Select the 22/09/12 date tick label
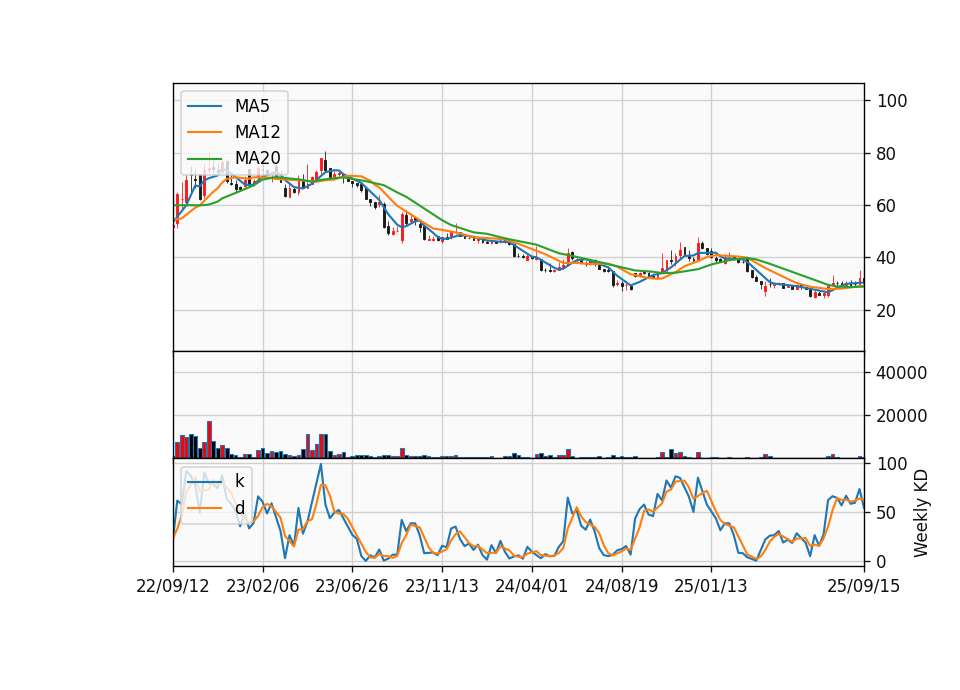The image size is (960, 690). 173,586
